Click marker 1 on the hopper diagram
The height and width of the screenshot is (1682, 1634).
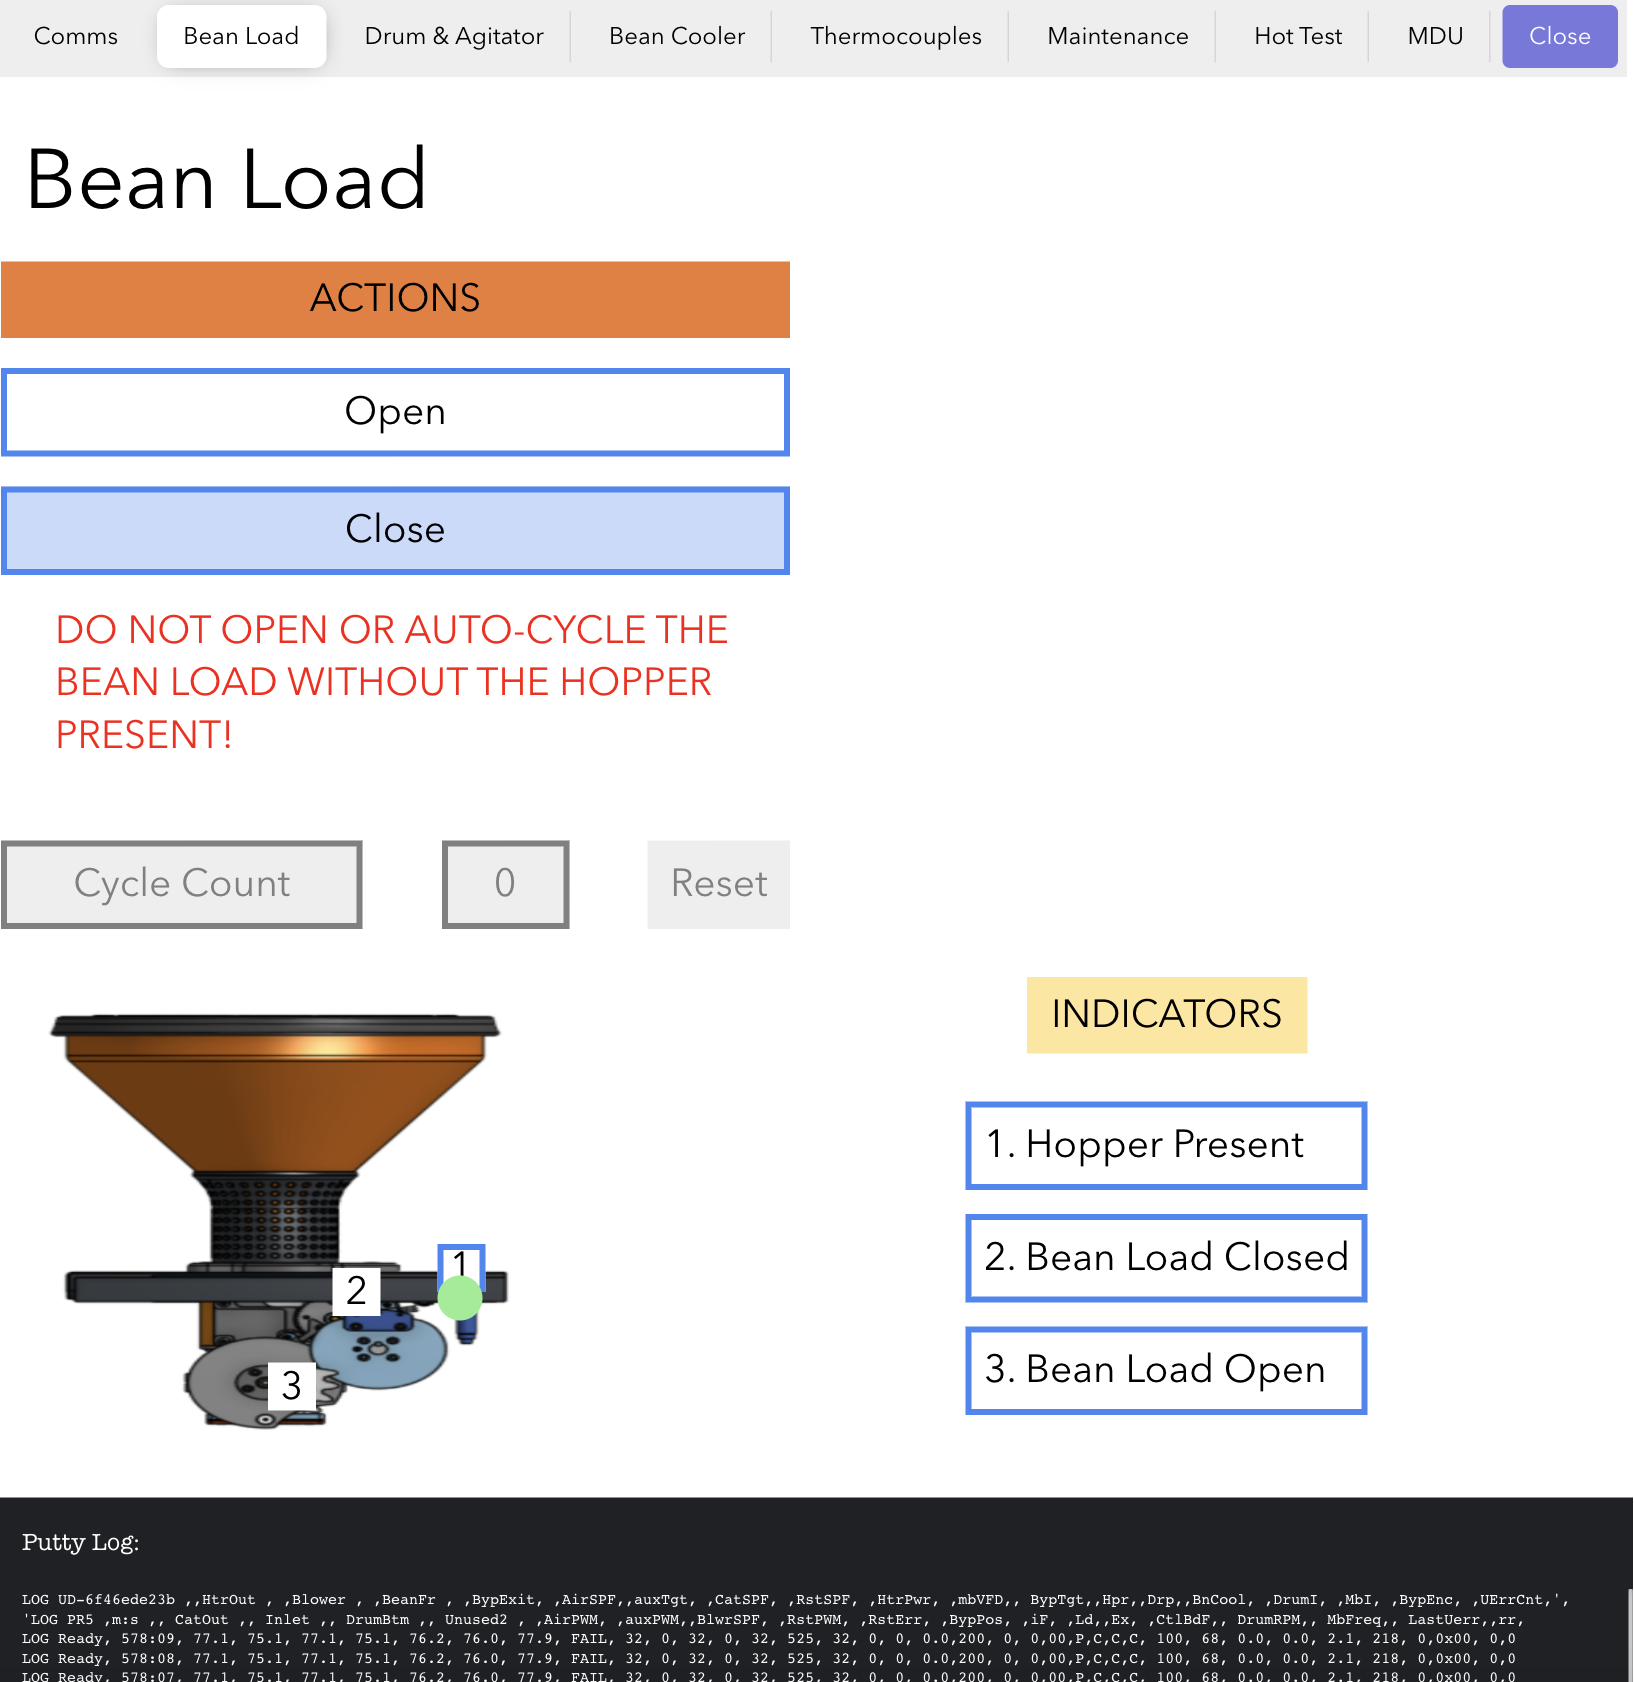coord(460,1264)
